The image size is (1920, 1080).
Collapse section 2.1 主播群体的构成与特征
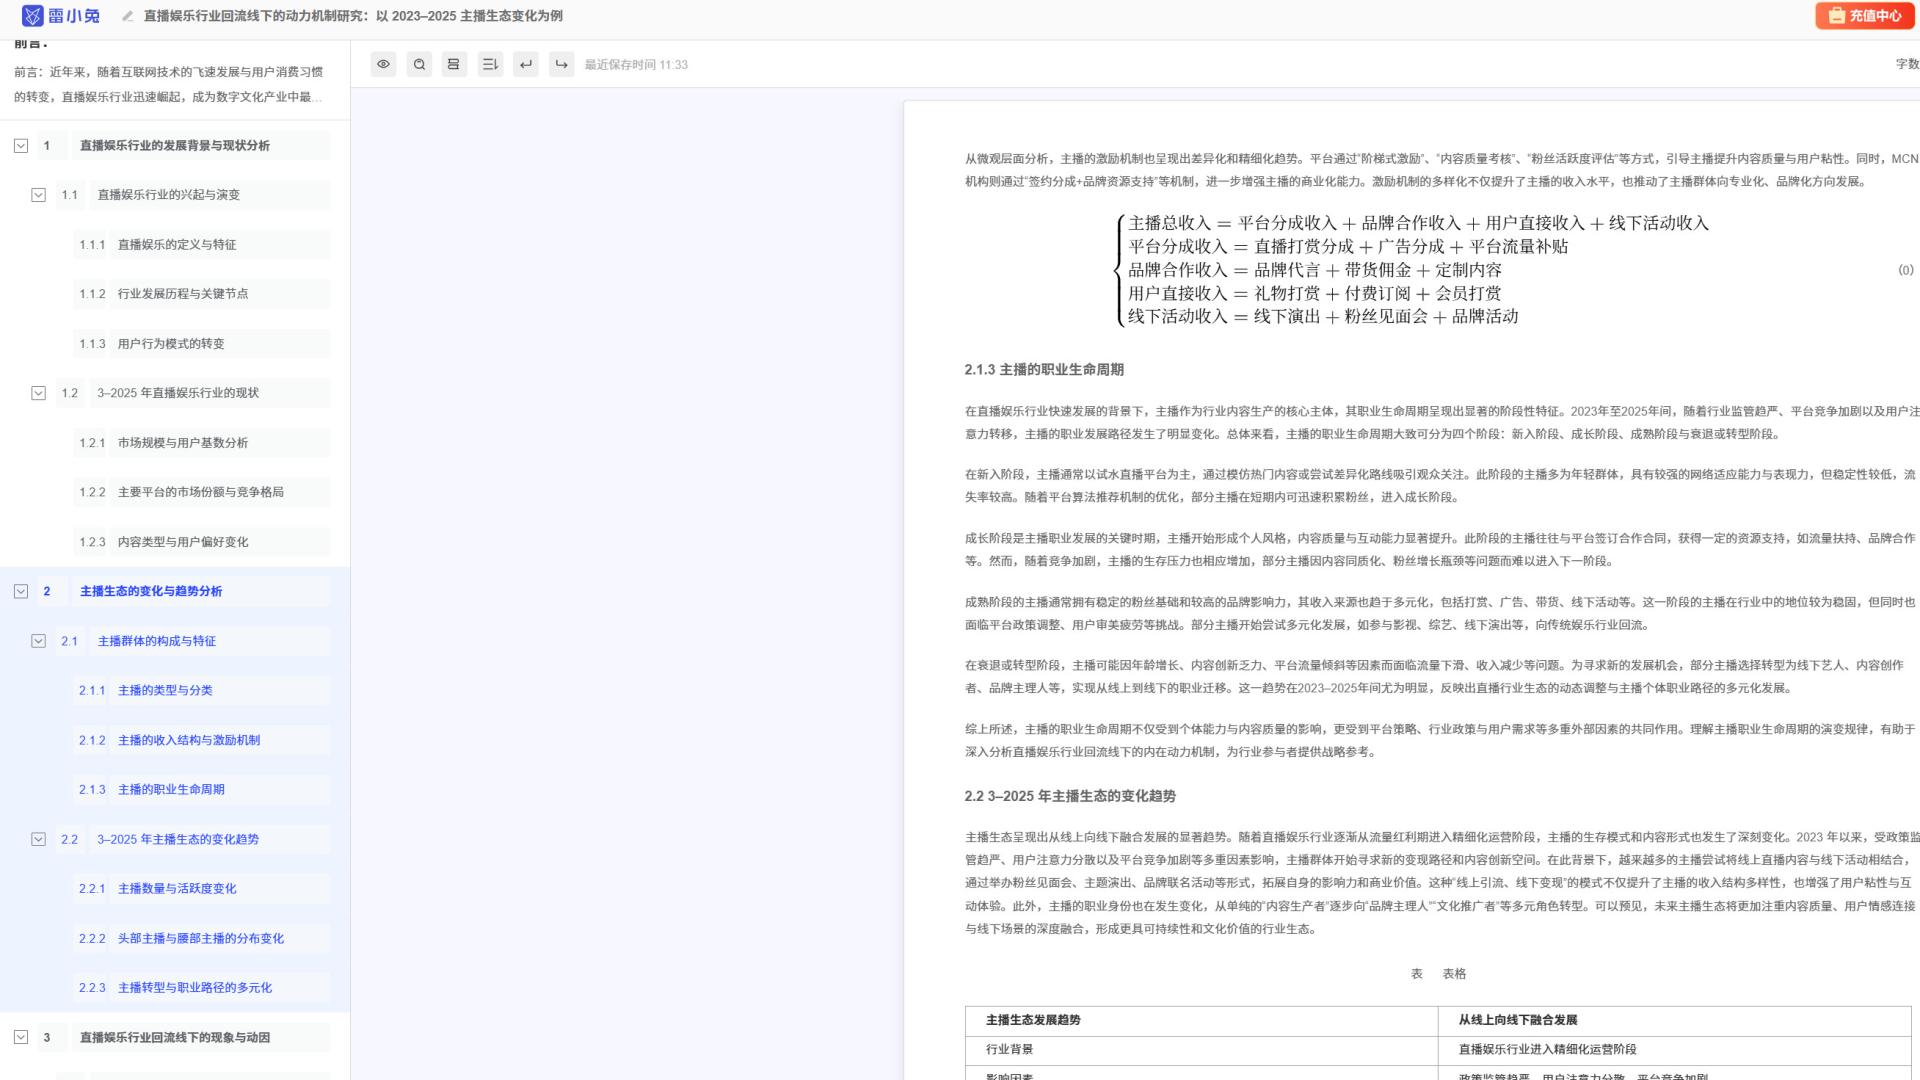(38, 641)
